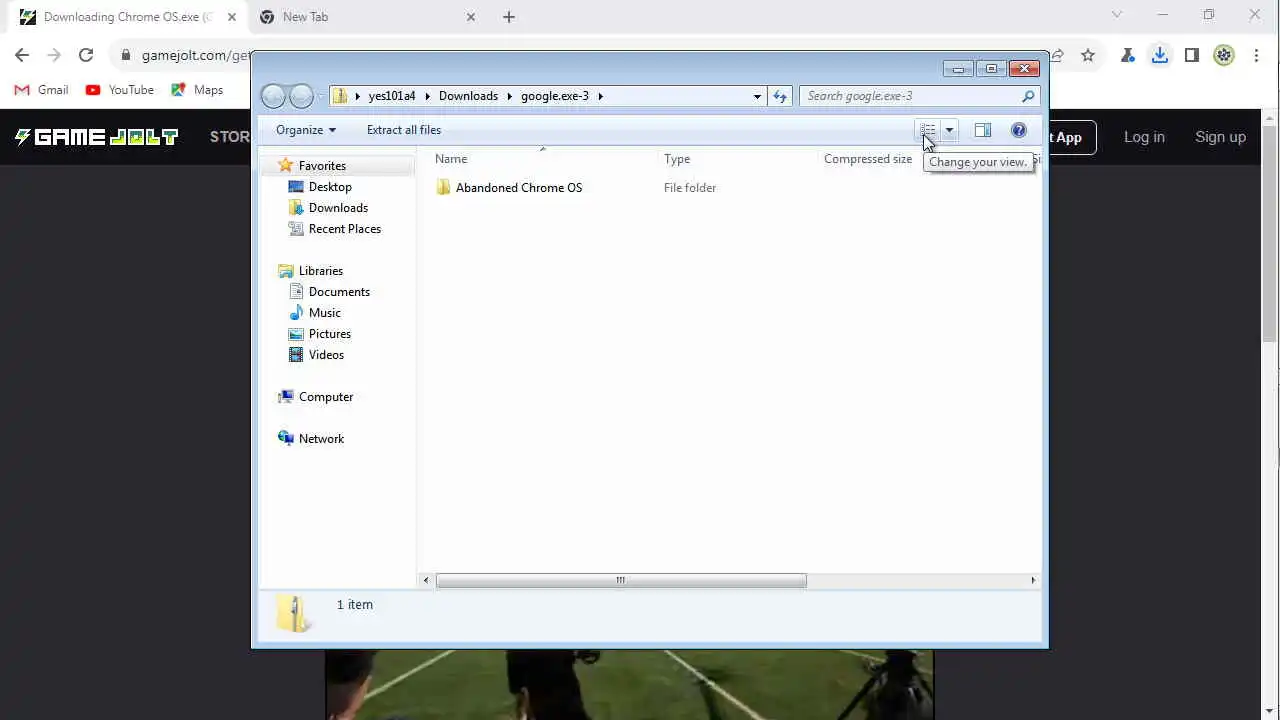
Task: Open Chrome tab search chevron
Action: click(x=1117, y=15)
